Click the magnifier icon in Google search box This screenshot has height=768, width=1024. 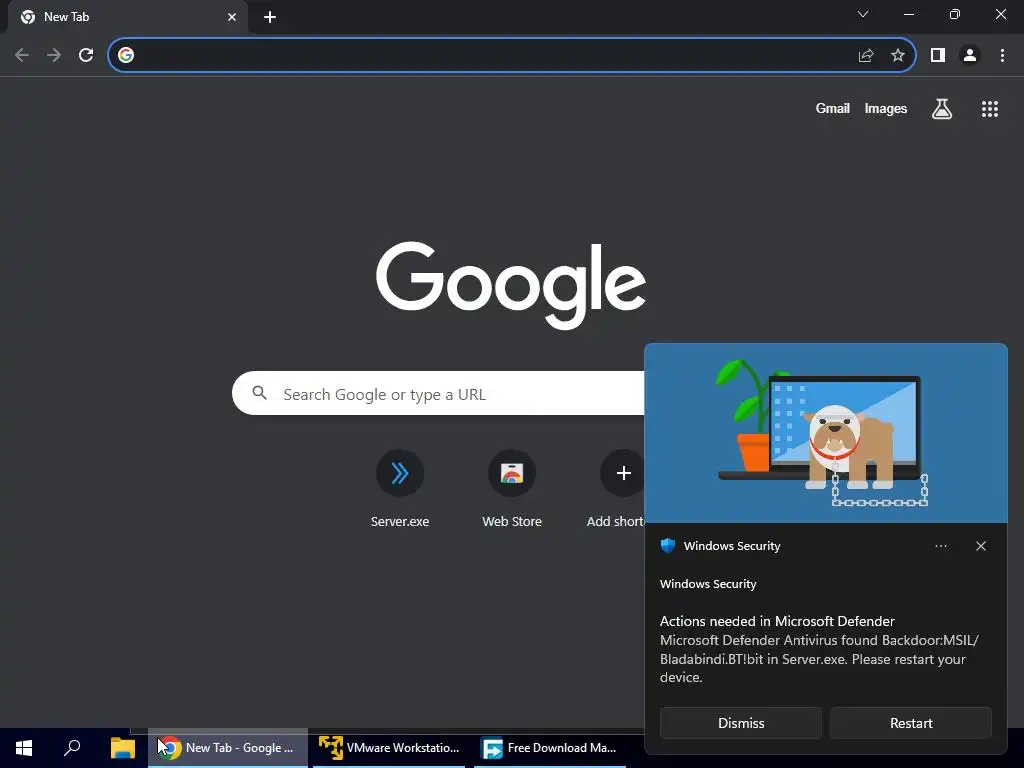tap(259, 393)
